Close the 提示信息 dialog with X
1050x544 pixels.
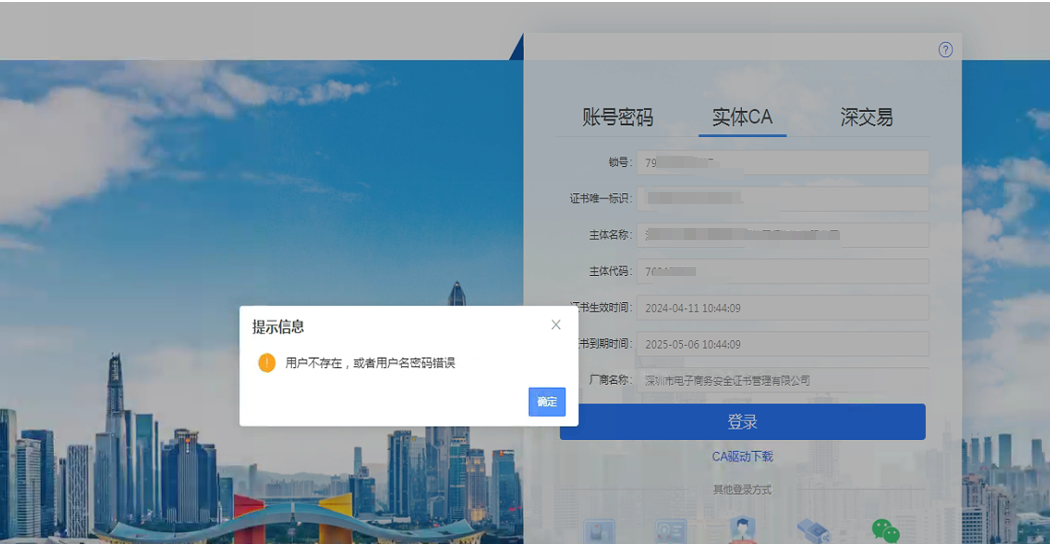tap(556, 325)
